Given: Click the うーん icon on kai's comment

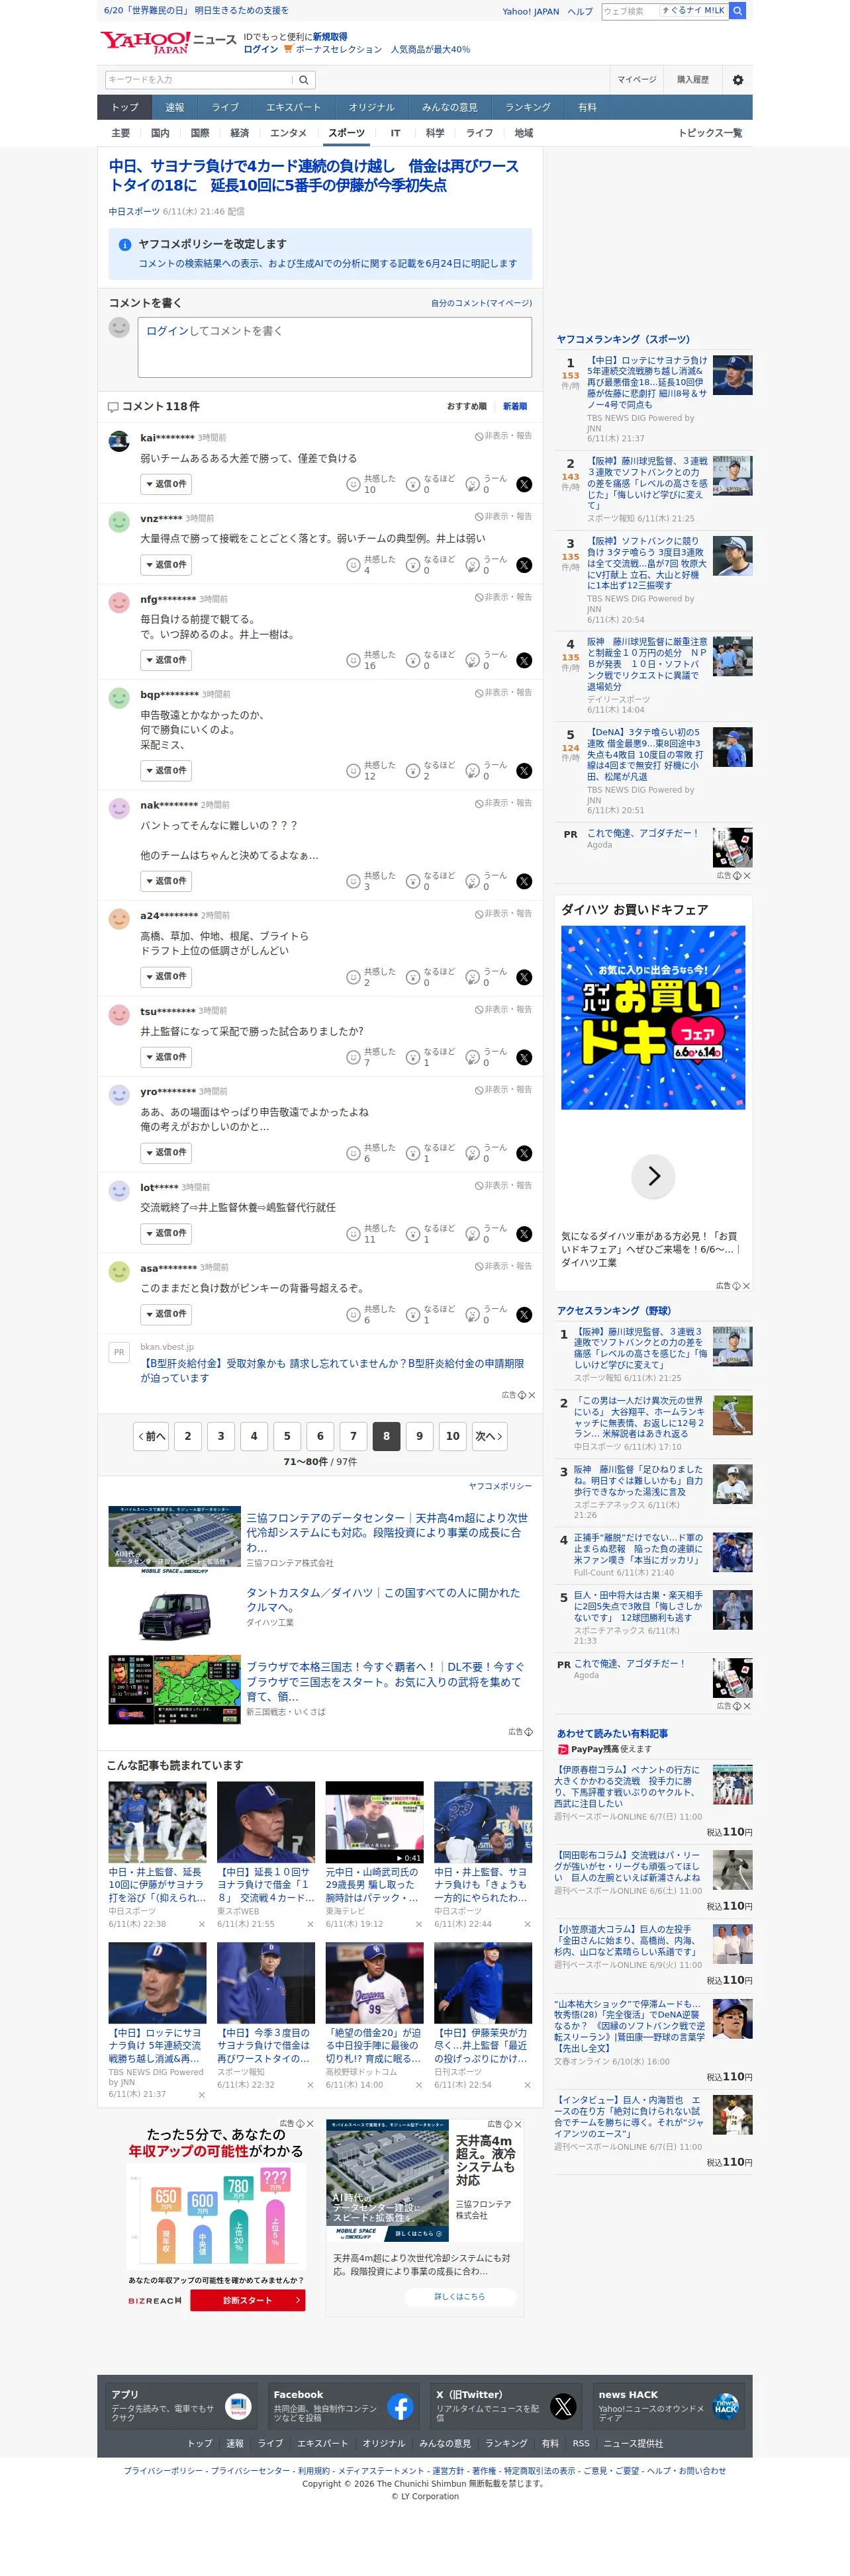Looking at the screenshot, I should [x=472, y=484].
